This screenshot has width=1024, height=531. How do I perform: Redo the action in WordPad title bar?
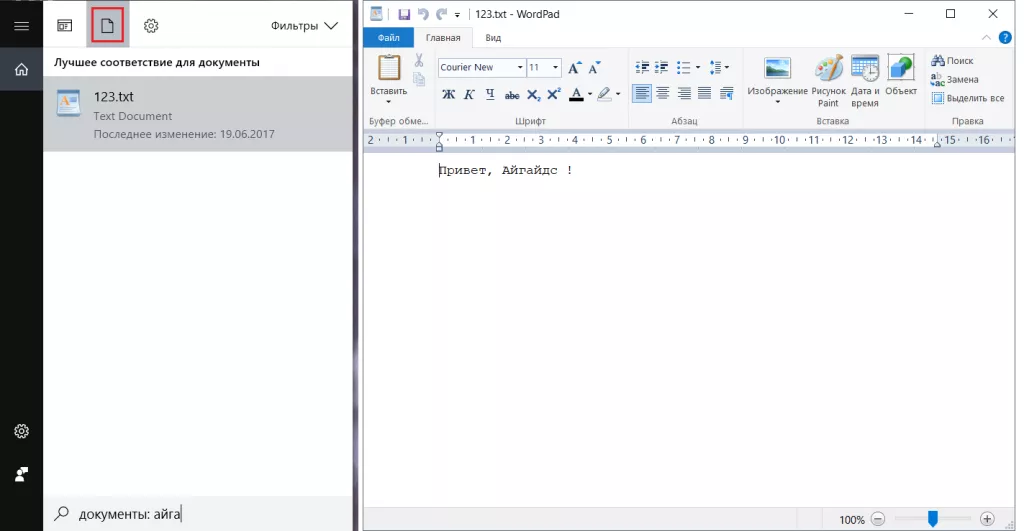coord(441,14)
